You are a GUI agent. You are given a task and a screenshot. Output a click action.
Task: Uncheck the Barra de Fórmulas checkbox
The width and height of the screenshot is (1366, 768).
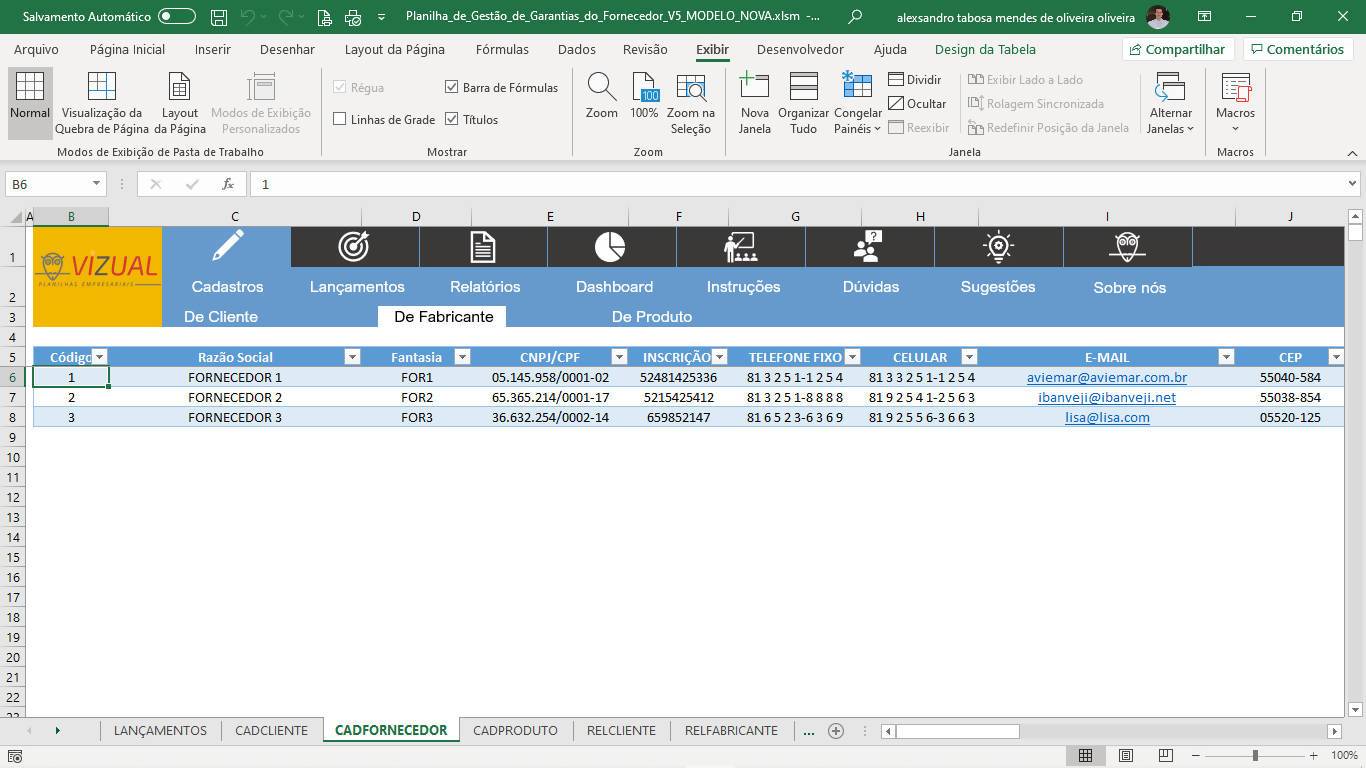point(452,88)
